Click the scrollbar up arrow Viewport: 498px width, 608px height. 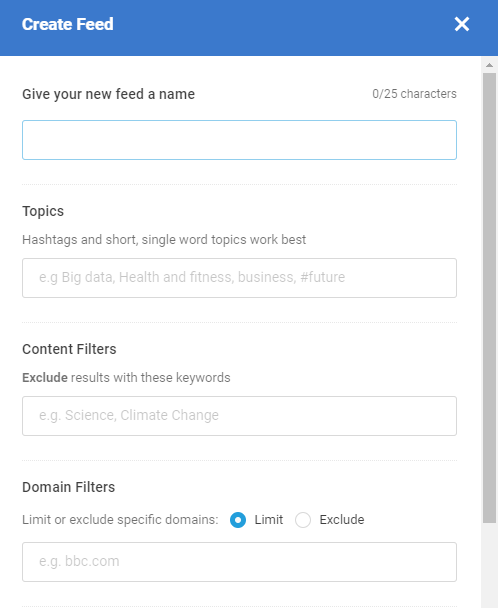(489, 65)
